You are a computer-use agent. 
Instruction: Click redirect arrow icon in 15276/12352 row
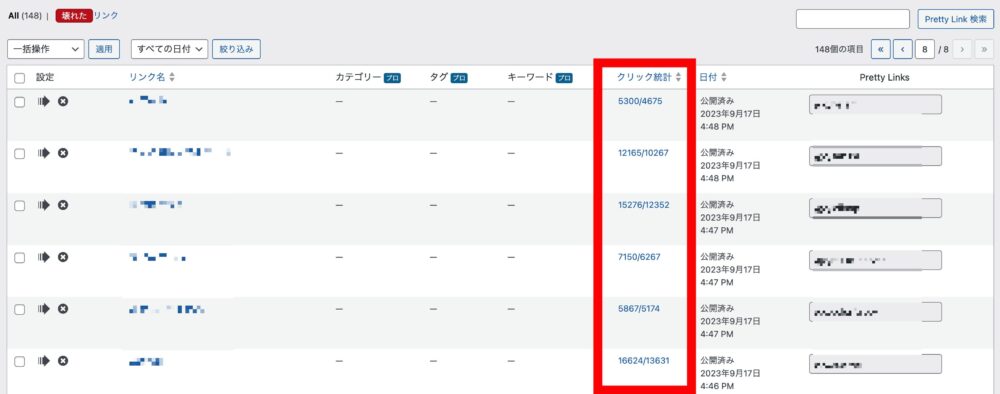pyautogui.click(x=43, y=205)
